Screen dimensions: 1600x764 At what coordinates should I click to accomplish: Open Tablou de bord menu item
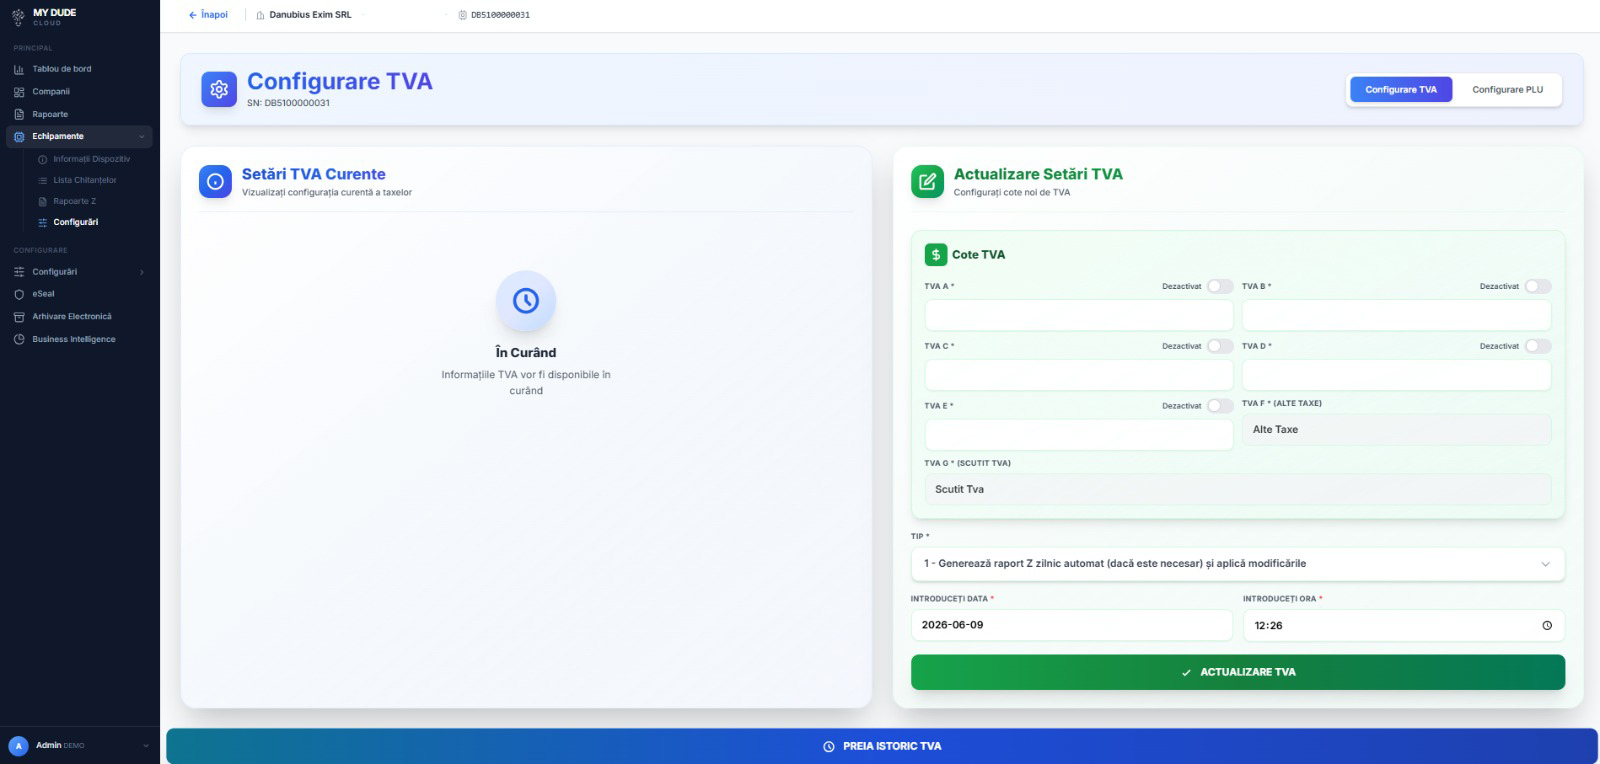[80, 69]
